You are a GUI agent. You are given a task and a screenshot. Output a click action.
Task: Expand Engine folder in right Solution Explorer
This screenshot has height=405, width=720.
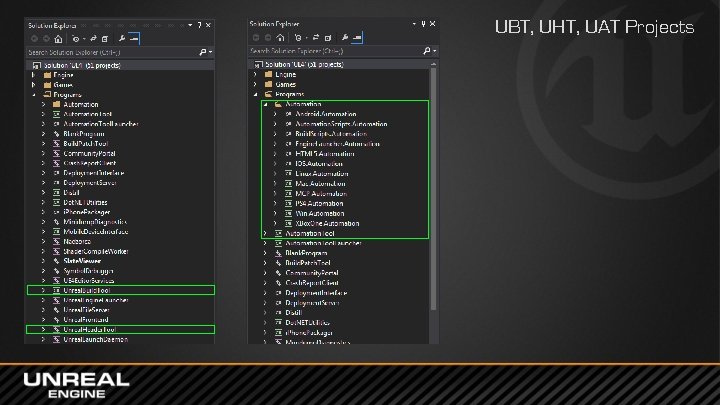pos(256,74)
